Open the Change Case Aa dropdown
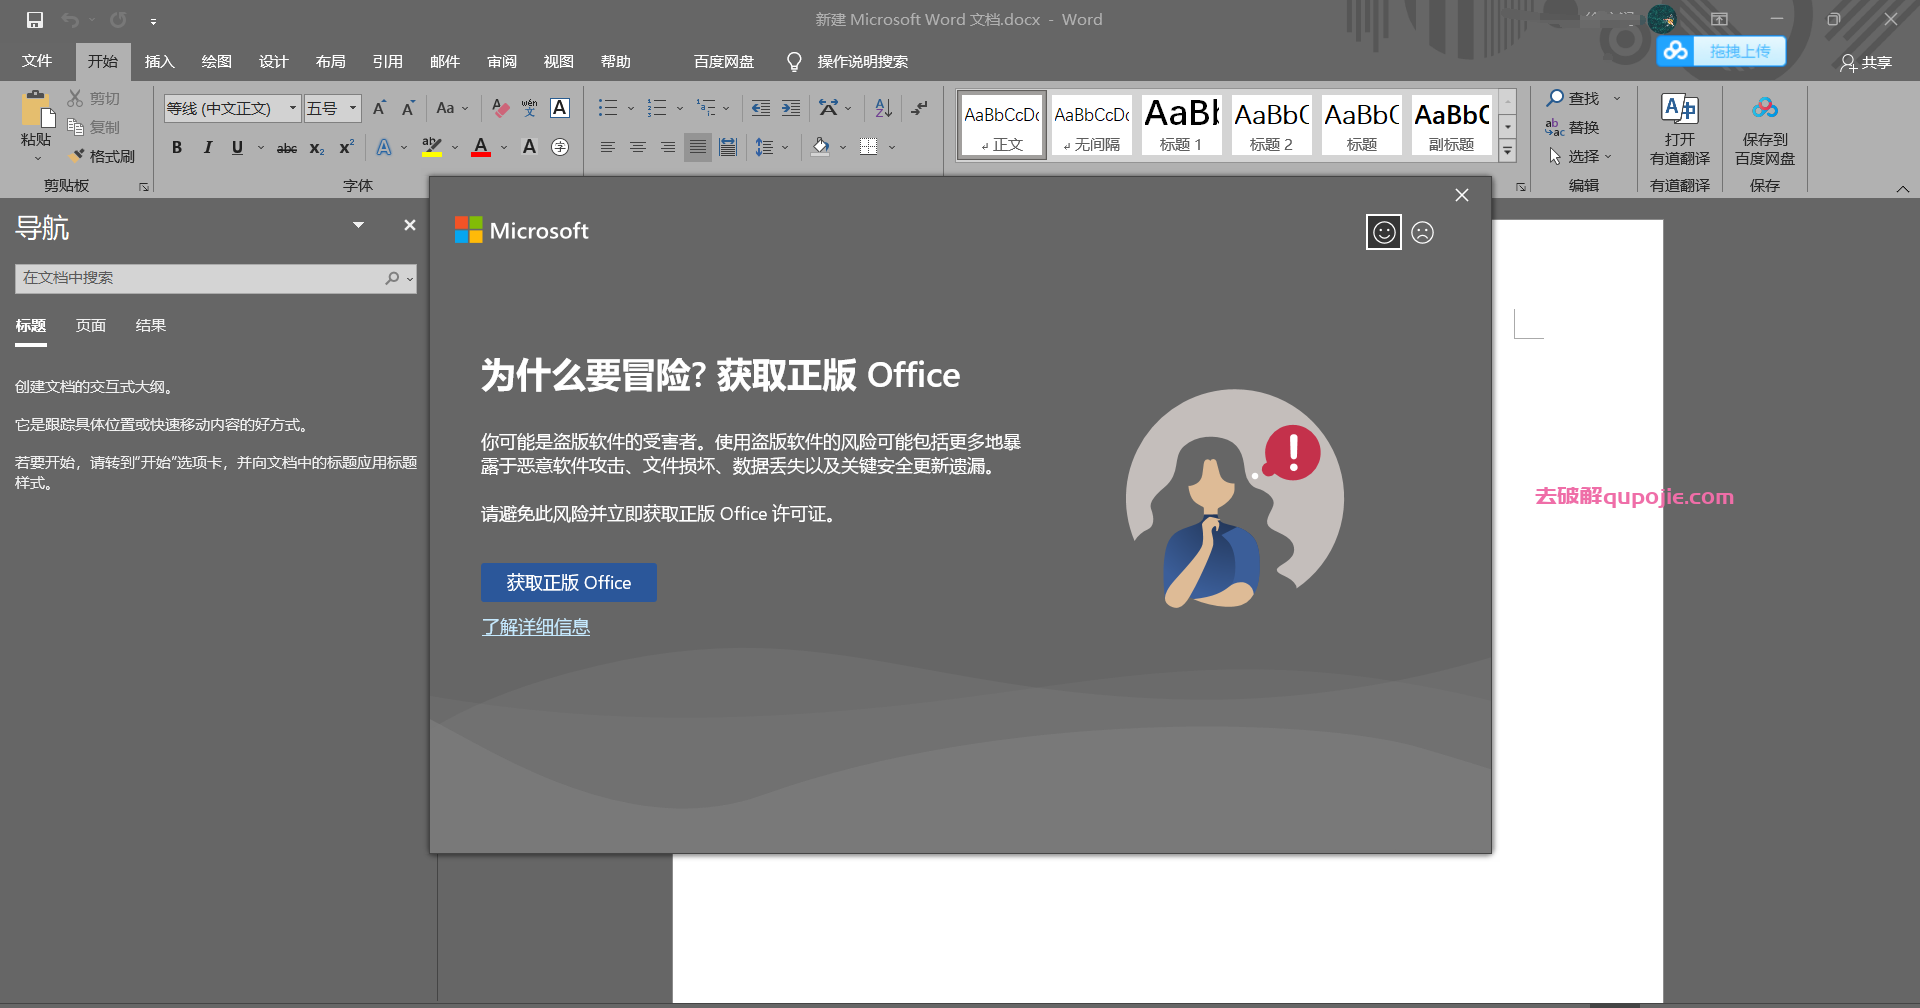The height and width of the screenshot is (1008, 1920). [452, 108]
